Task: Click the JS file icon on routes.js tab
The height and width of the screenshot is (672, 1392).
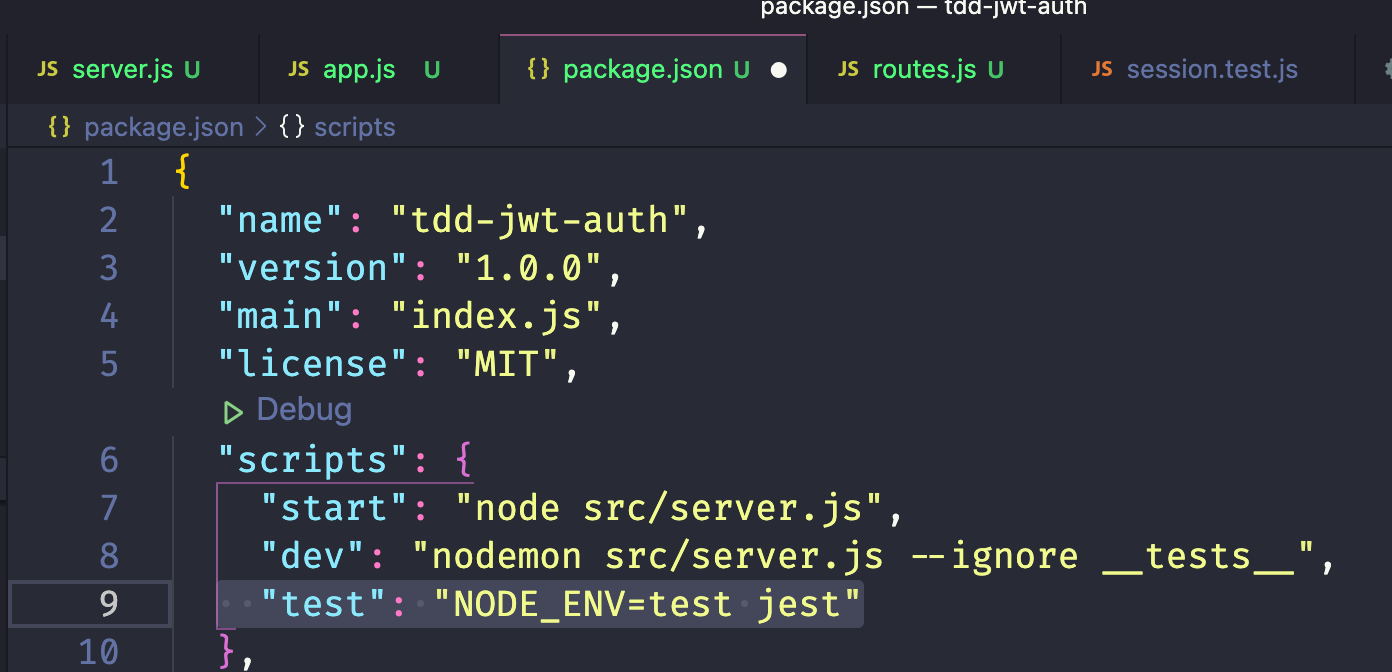Action: click(849, 69)
